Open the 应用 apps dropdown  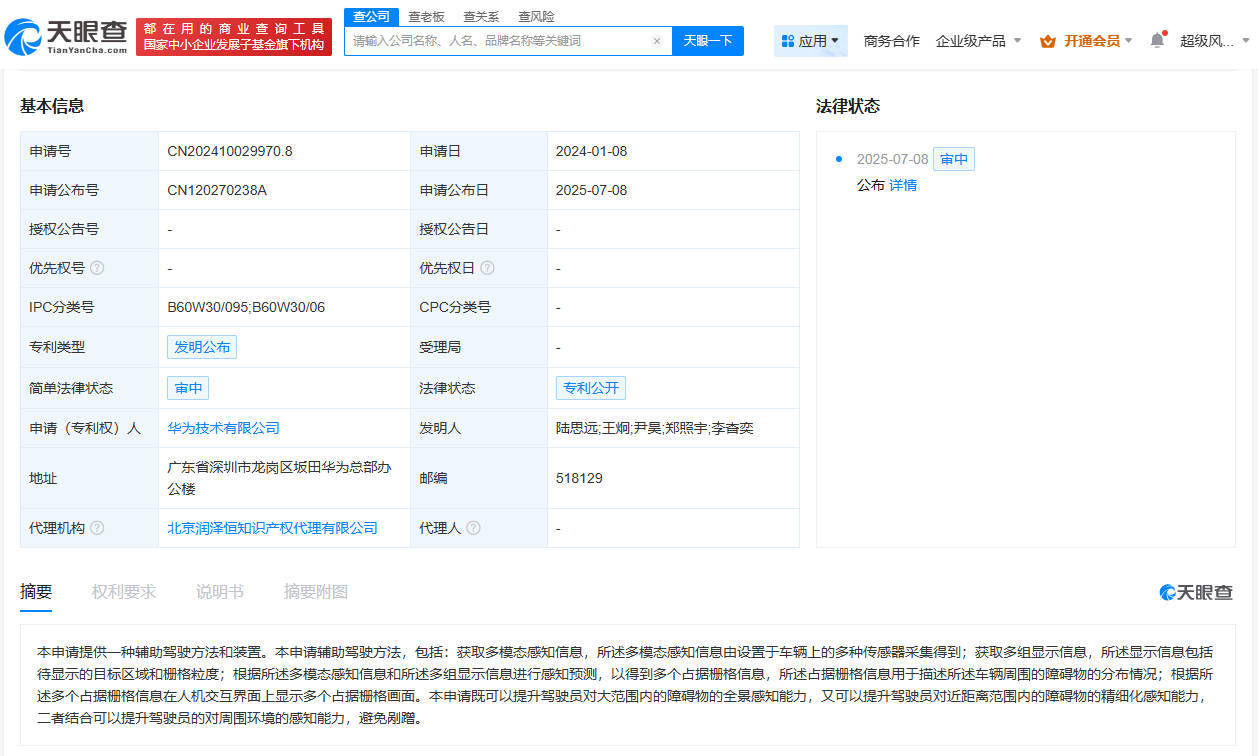coord(810,41)
